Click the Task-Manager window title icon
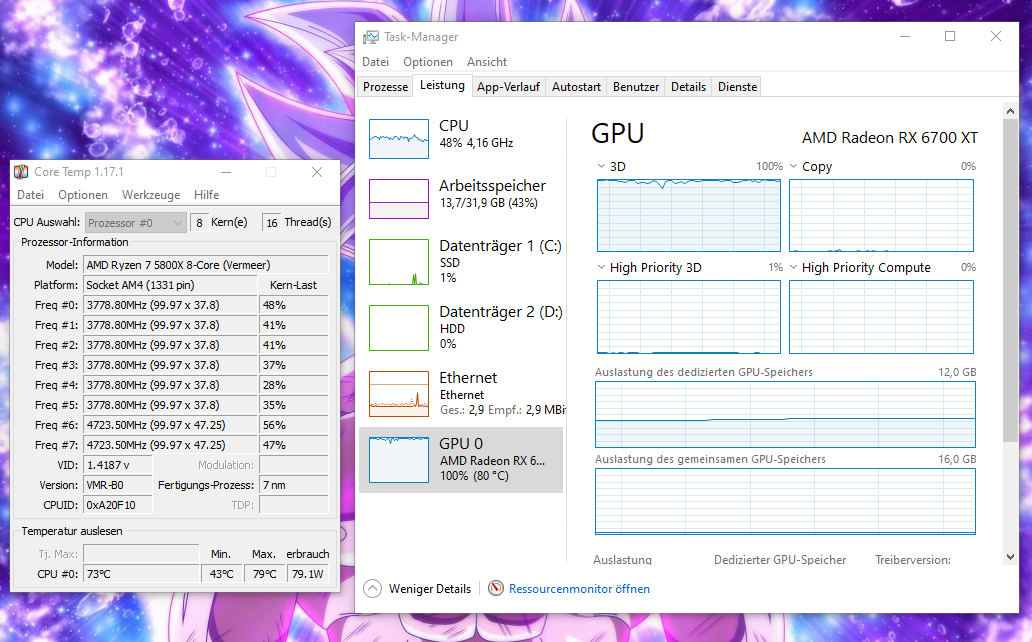This screenshot has width=1032, height=642. (371, 37)
